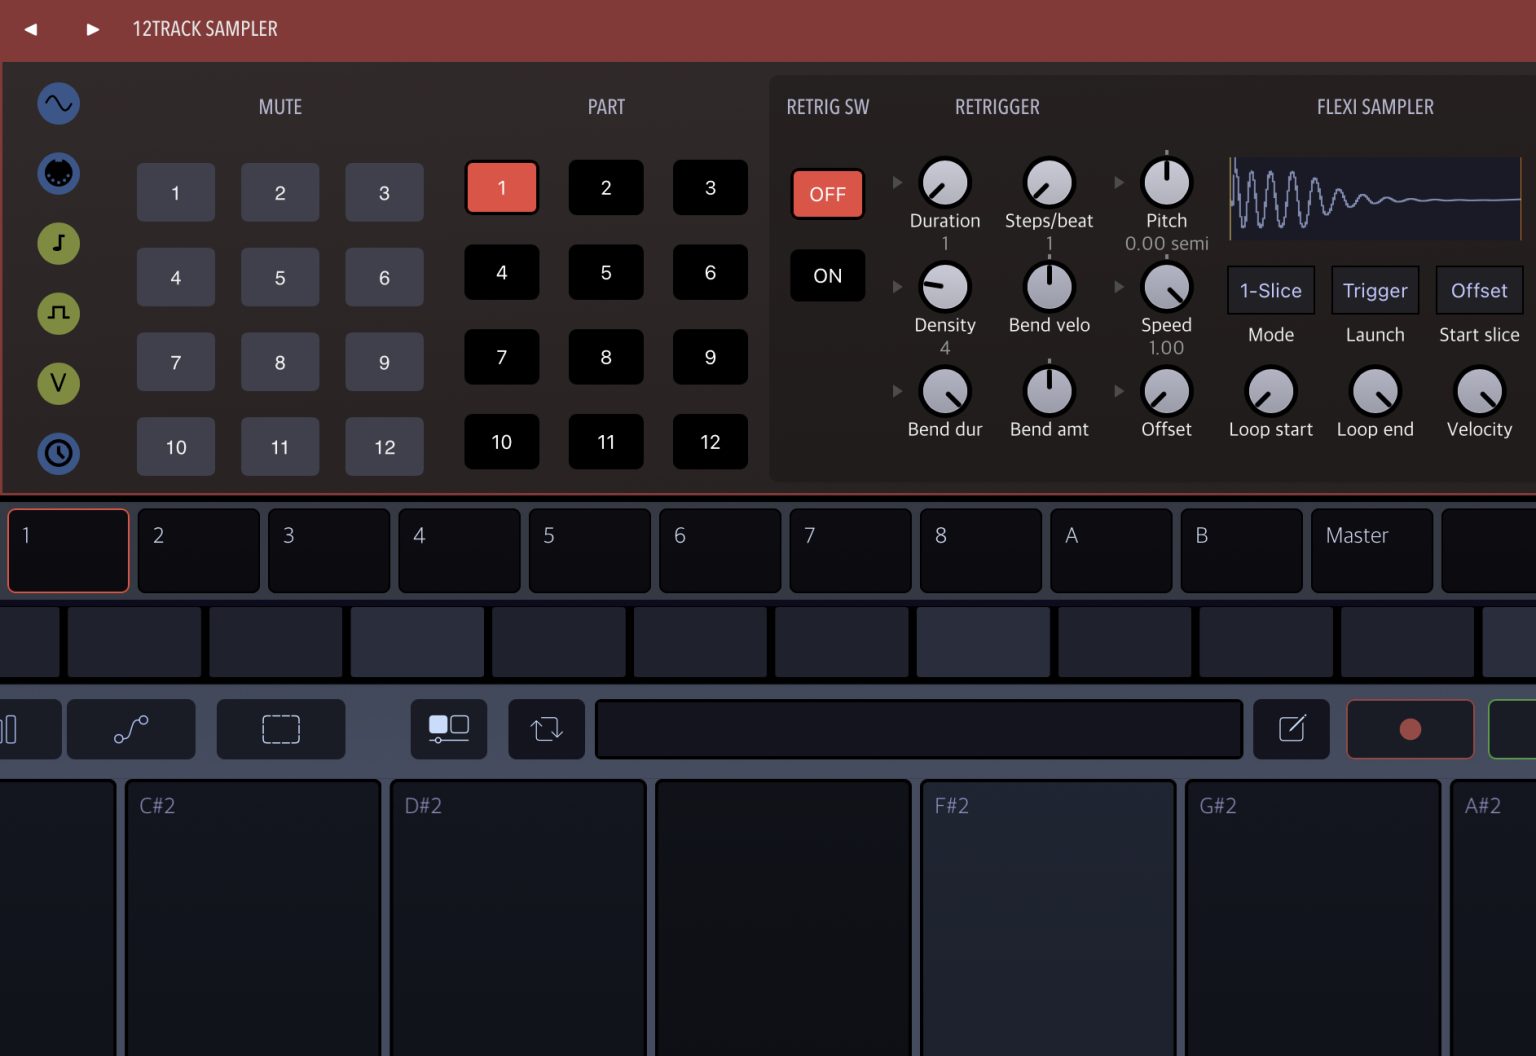Go to previous device with left arrow
1536x1056 pixels.
click(x=31, y=29)
